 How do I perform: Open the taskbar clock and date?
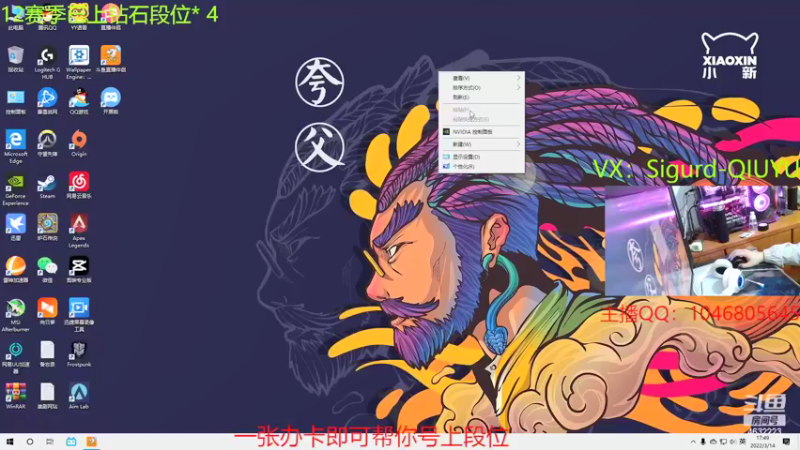763,442
